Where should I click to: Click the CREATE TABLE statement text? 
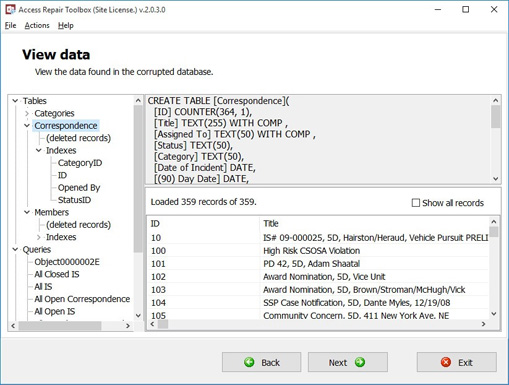(x=219, y=101)
